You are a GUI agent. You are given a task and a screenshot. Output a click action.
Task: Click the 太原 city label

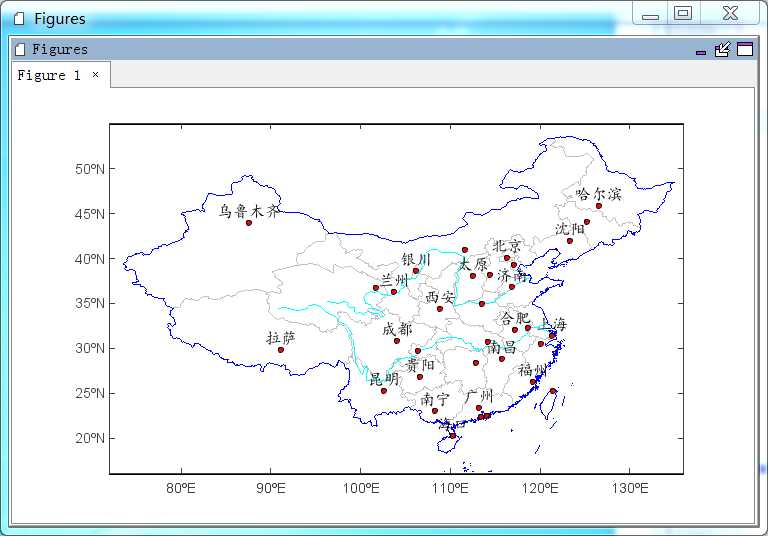(474, 264)
